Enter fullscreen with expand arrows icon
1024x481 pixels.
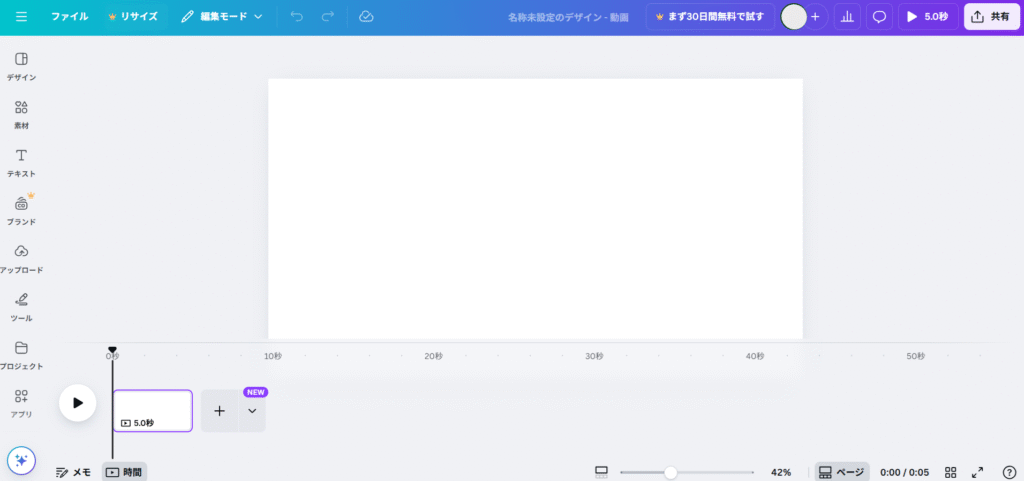978,472
